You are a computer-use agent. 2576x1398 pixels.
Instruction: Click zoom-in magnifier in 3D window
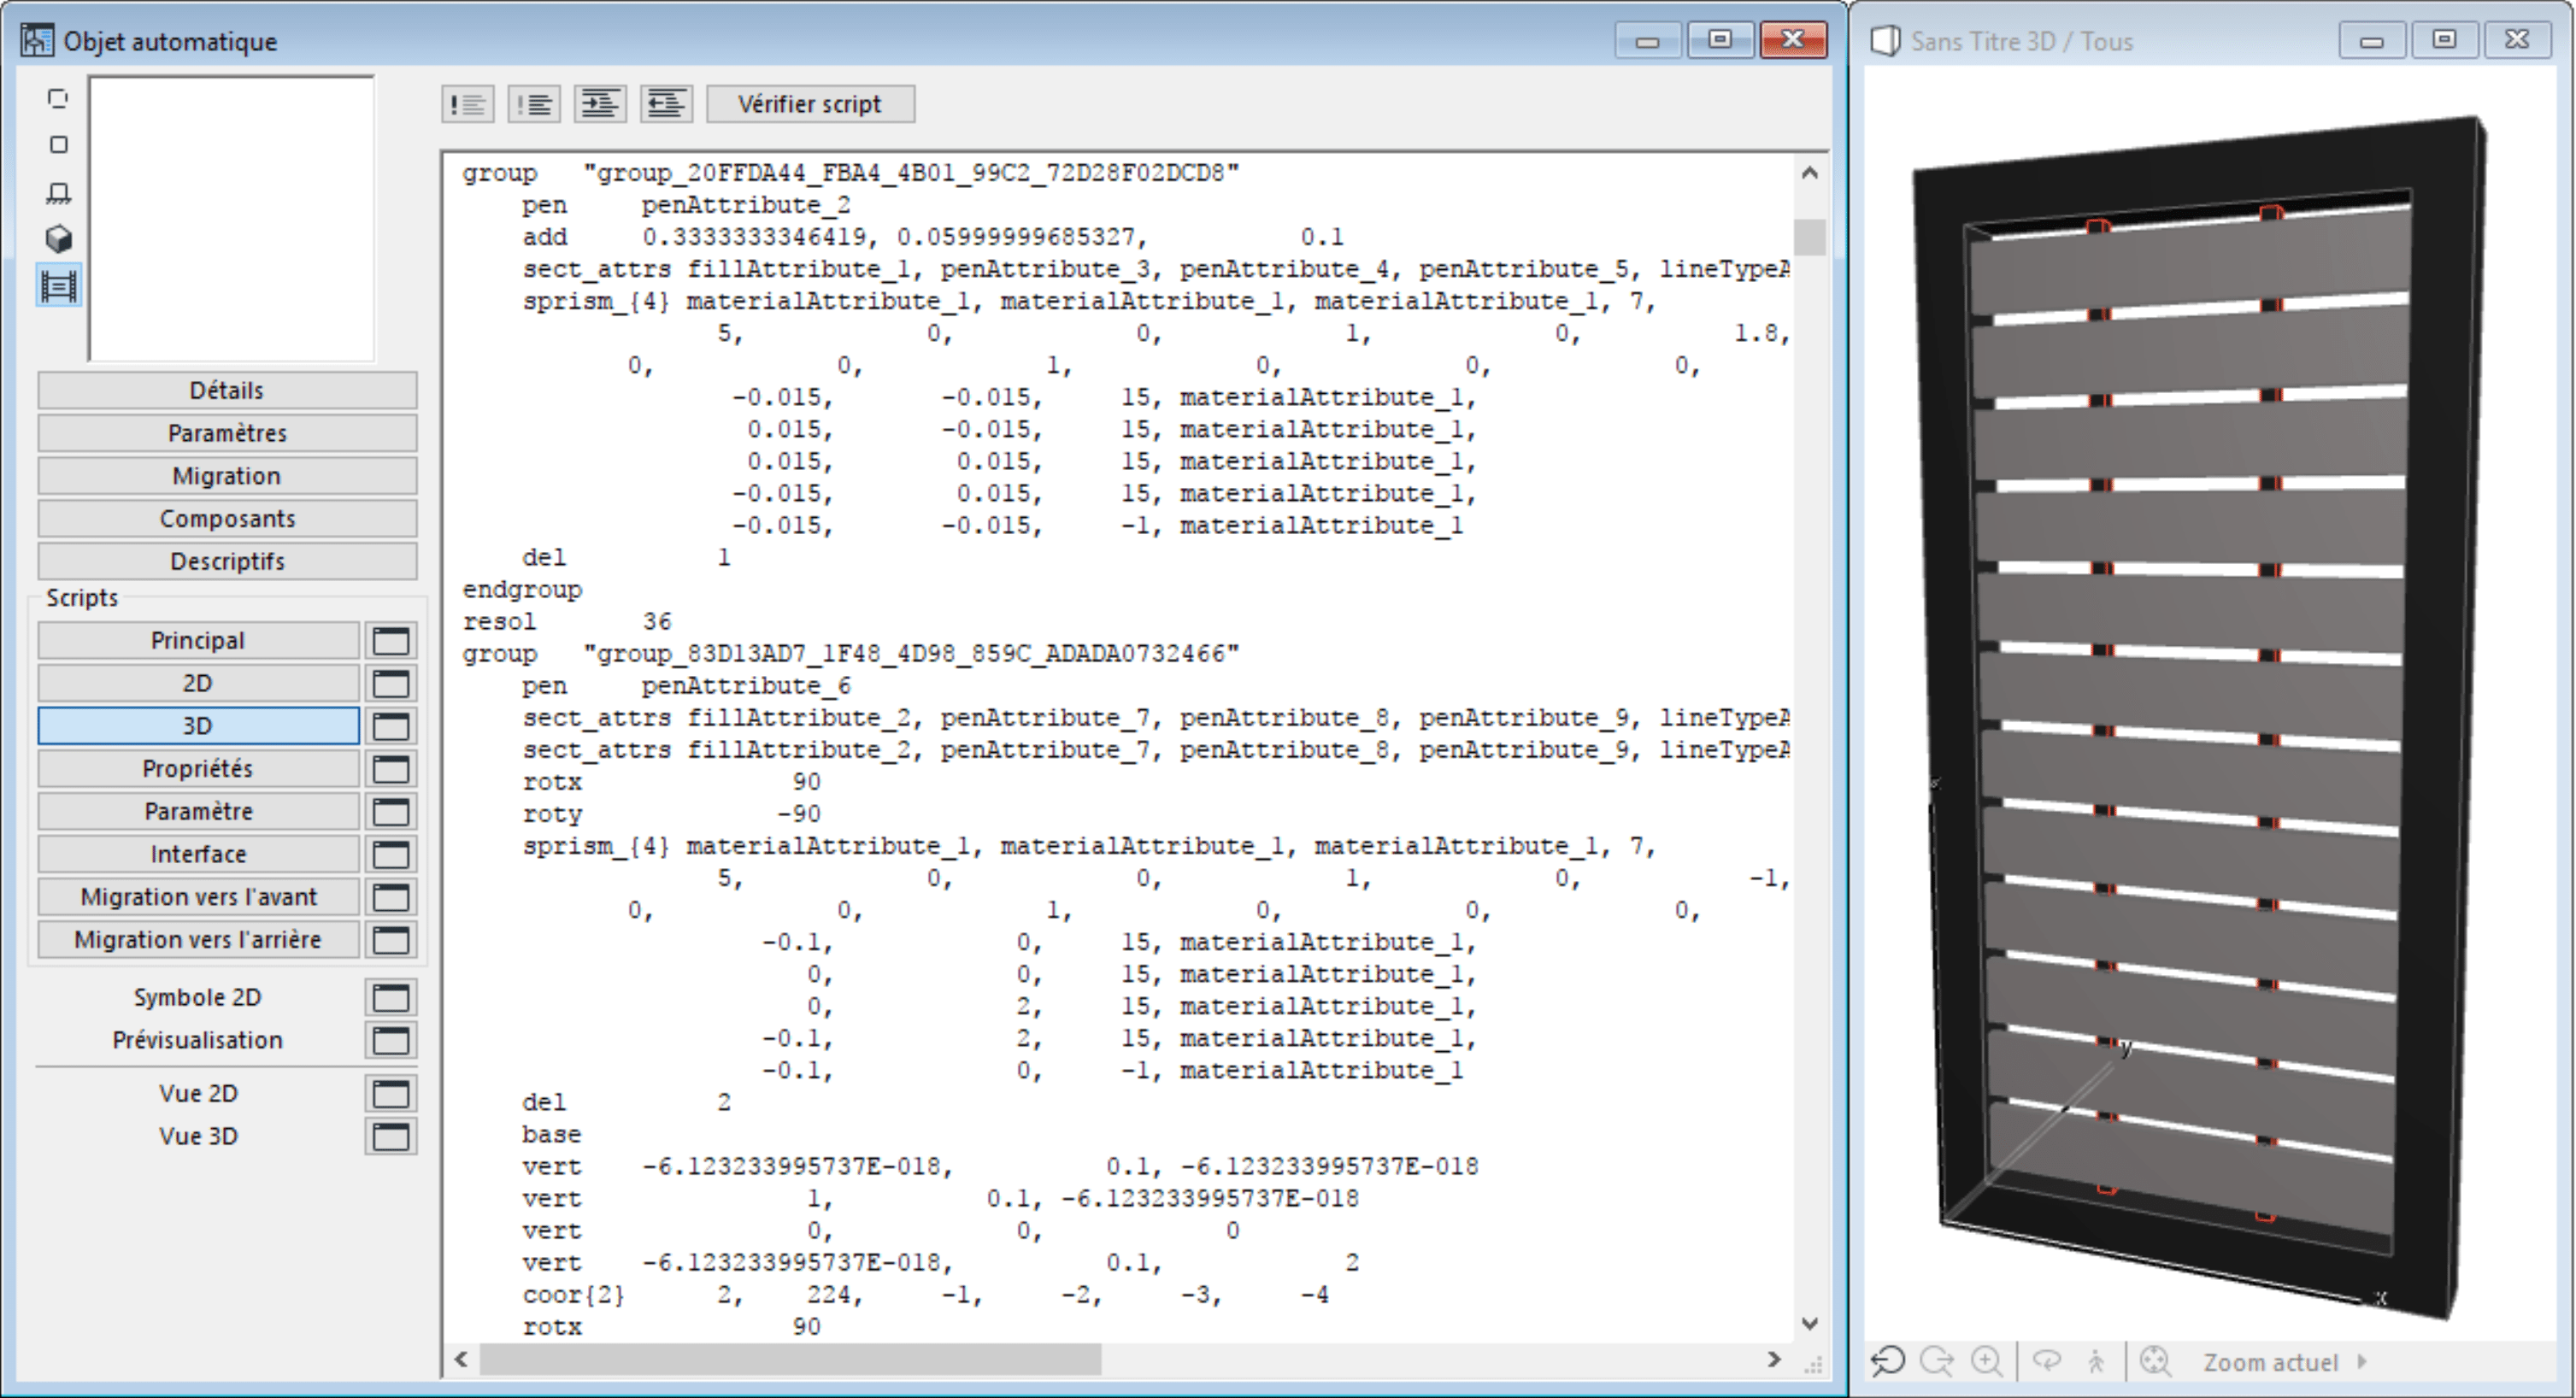(1986, 1361)
